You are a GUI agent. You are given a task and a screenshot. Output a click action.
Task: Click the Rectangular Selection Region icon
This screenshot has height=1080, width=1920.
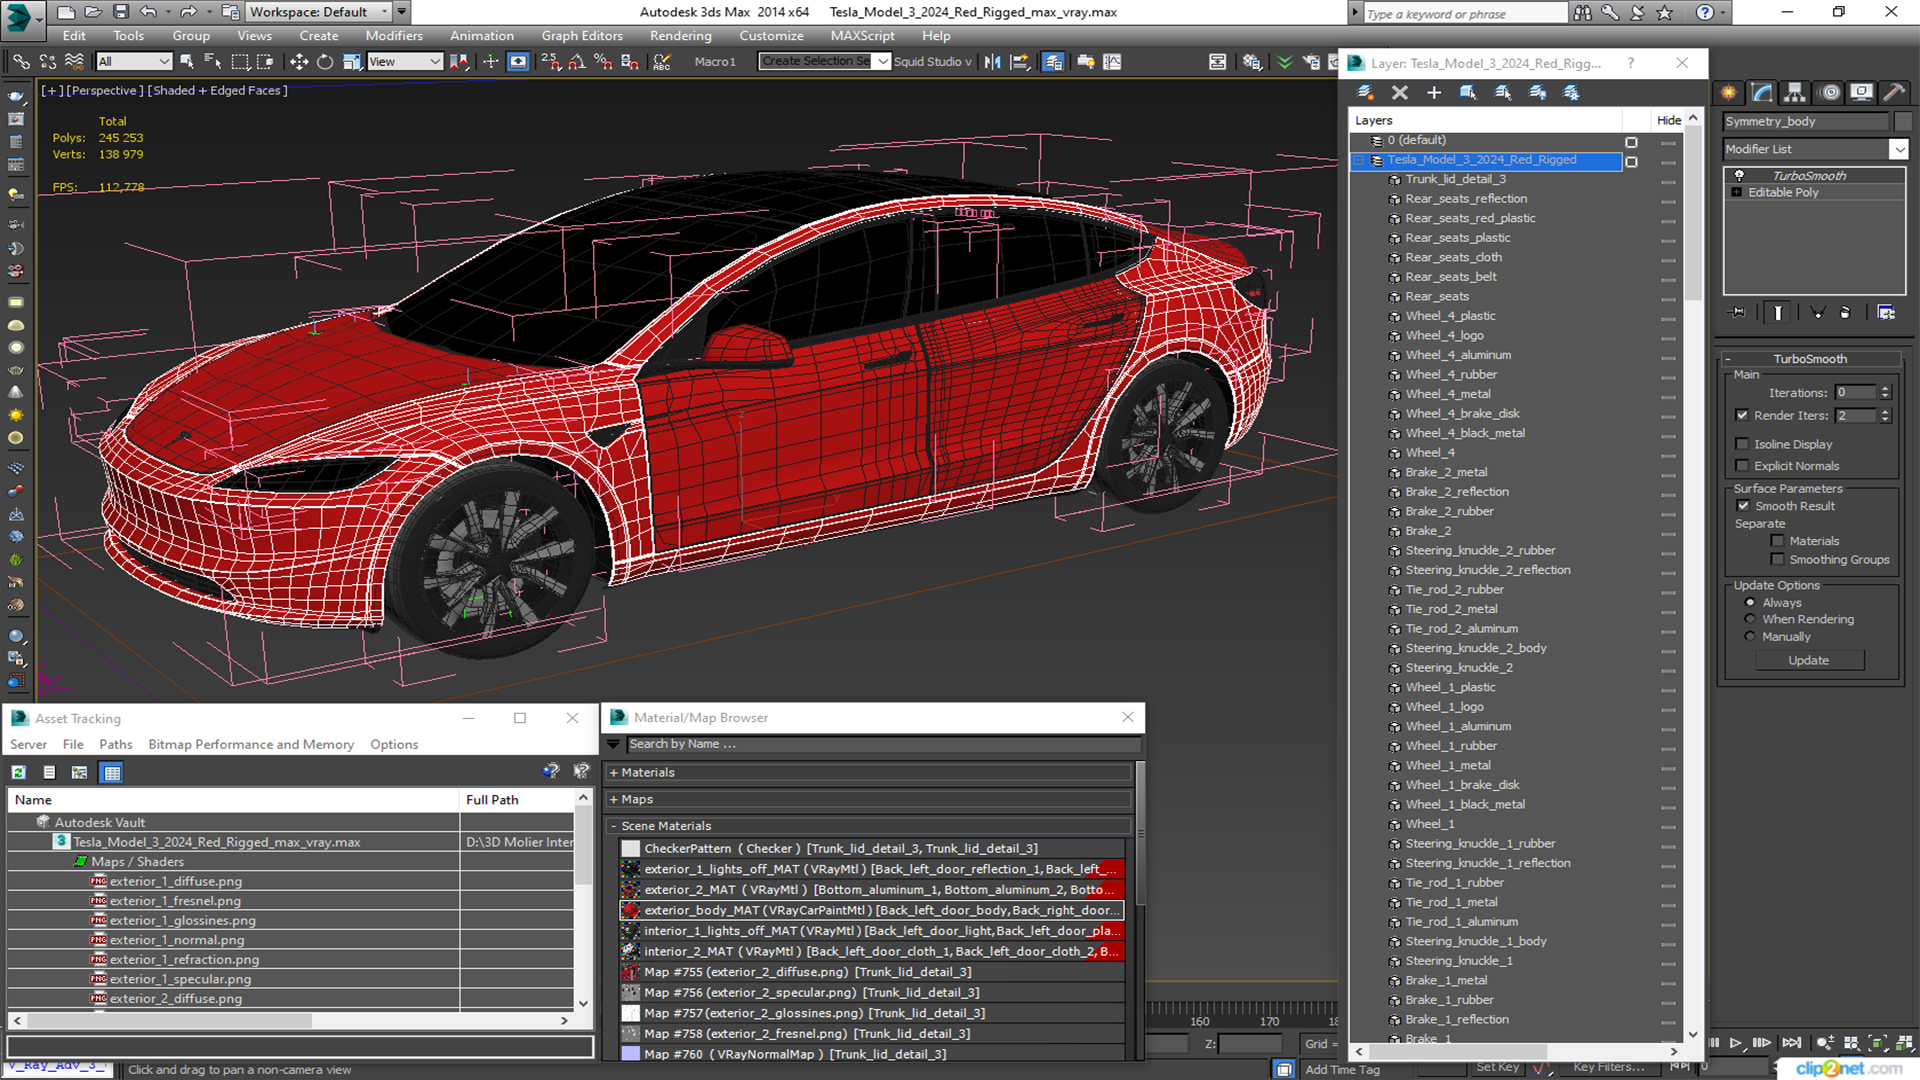pos(240,62)
